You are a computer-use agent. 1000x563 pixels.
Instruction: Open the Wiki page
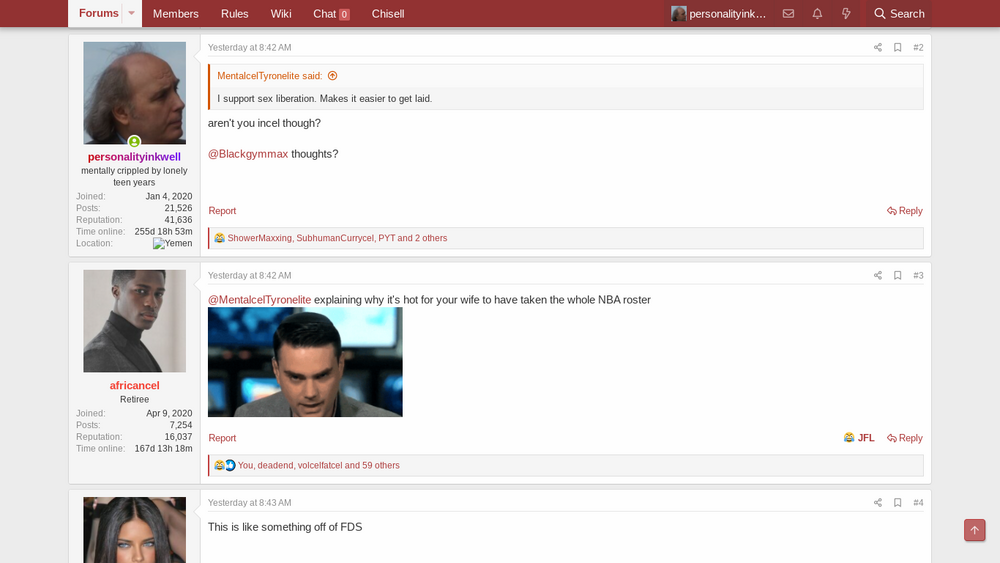click(x=281, y=13)
